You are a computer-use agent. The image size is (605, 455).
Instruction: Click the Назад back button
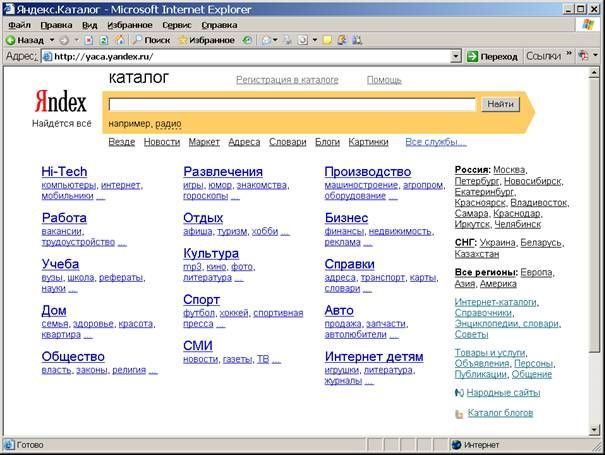[24, 40]
